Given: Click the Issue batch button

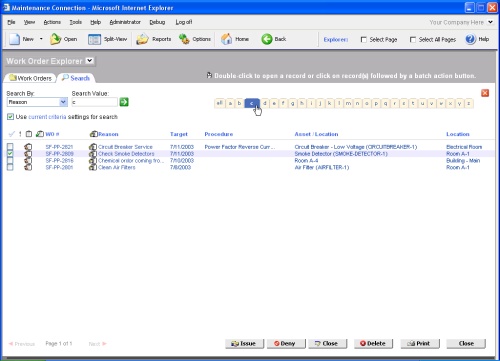Looking at the screenshot, I should [244, 344].
